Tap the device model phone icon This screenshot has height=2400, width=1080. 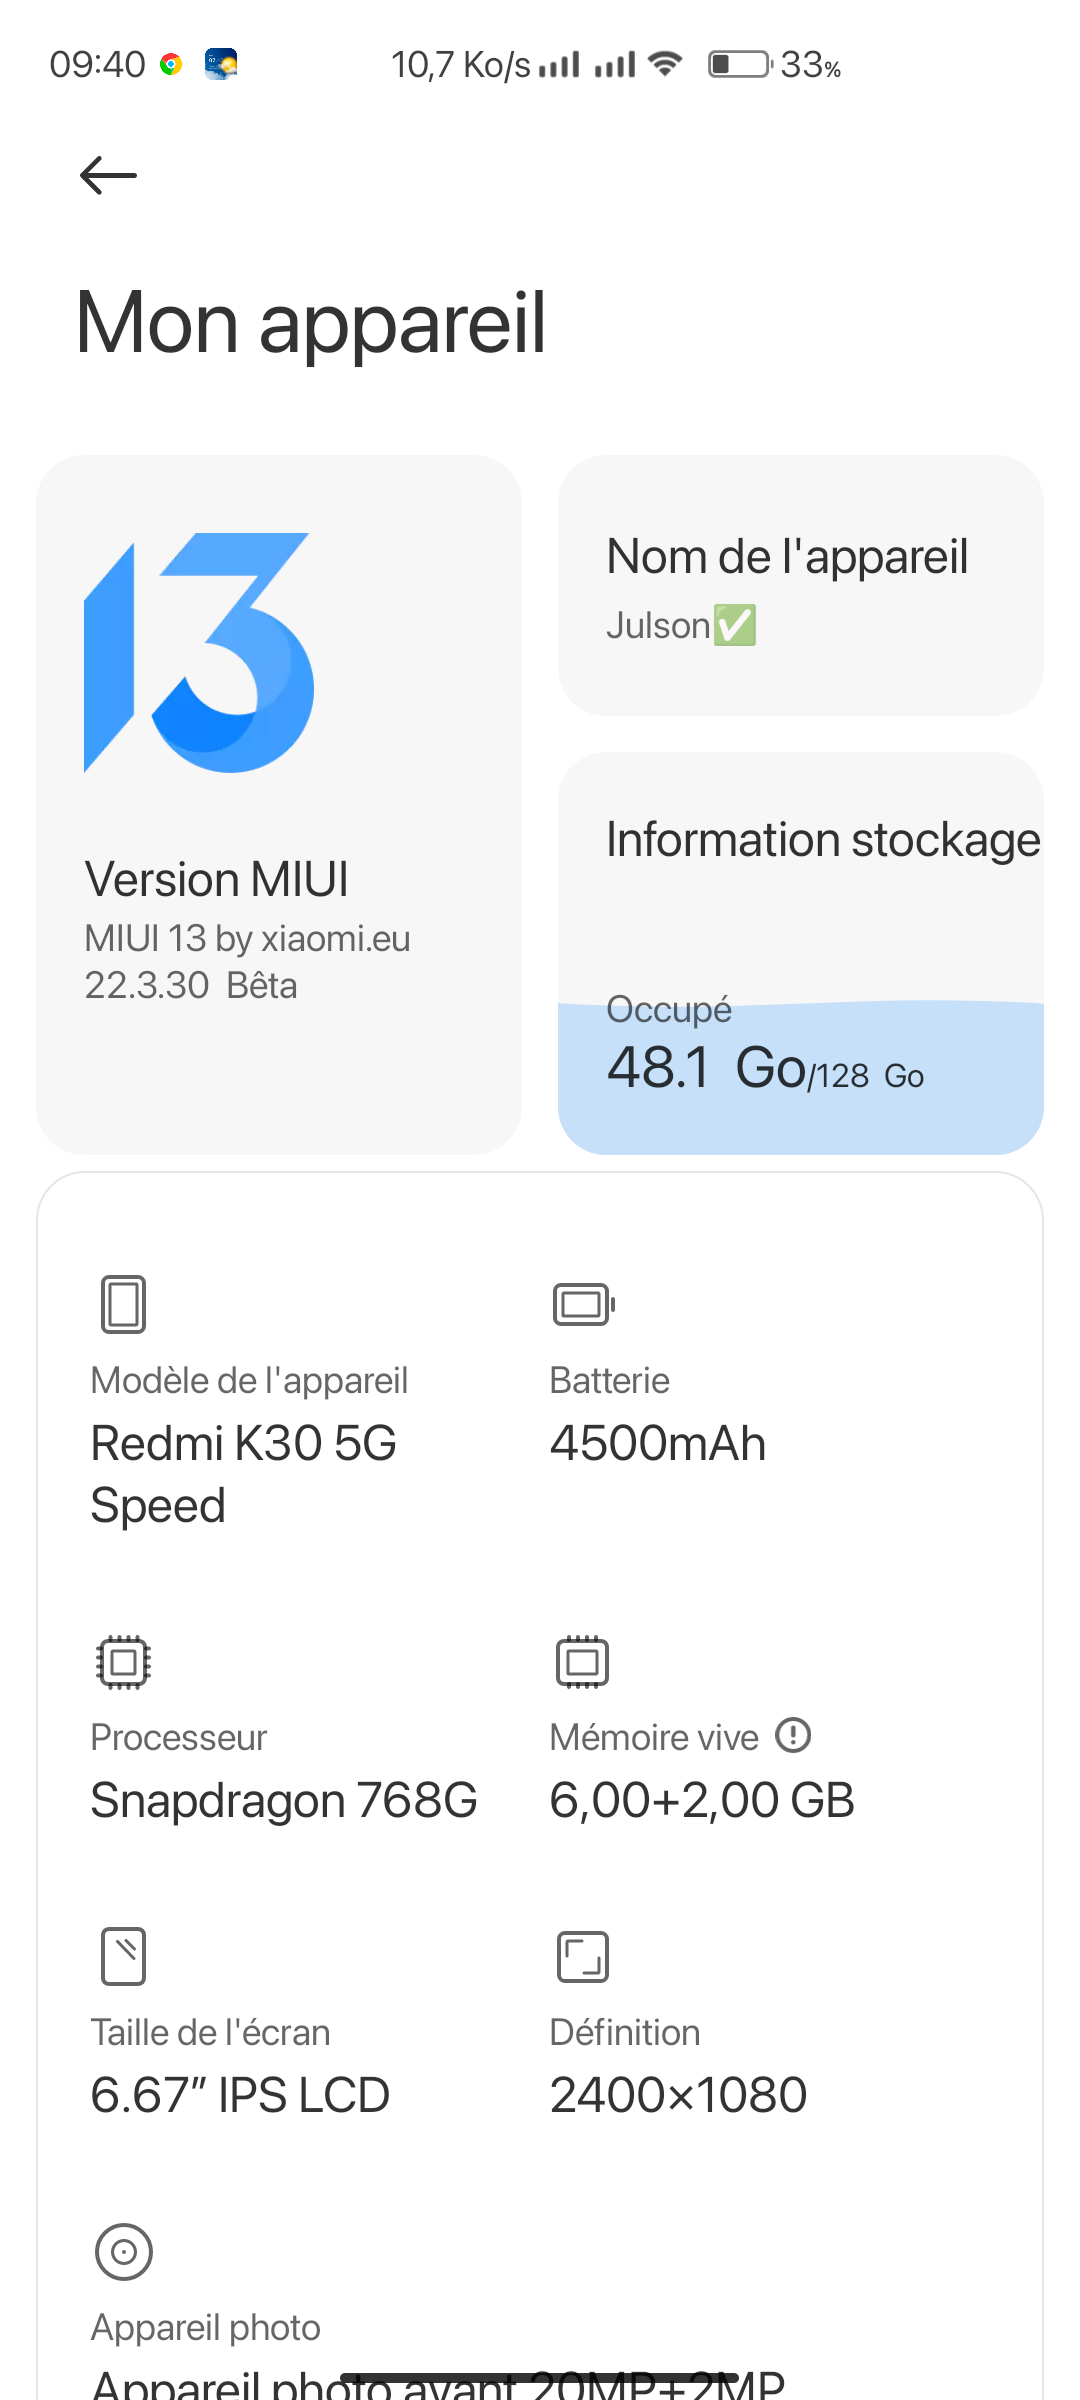pyautogui.click(x=123, y=1304)
